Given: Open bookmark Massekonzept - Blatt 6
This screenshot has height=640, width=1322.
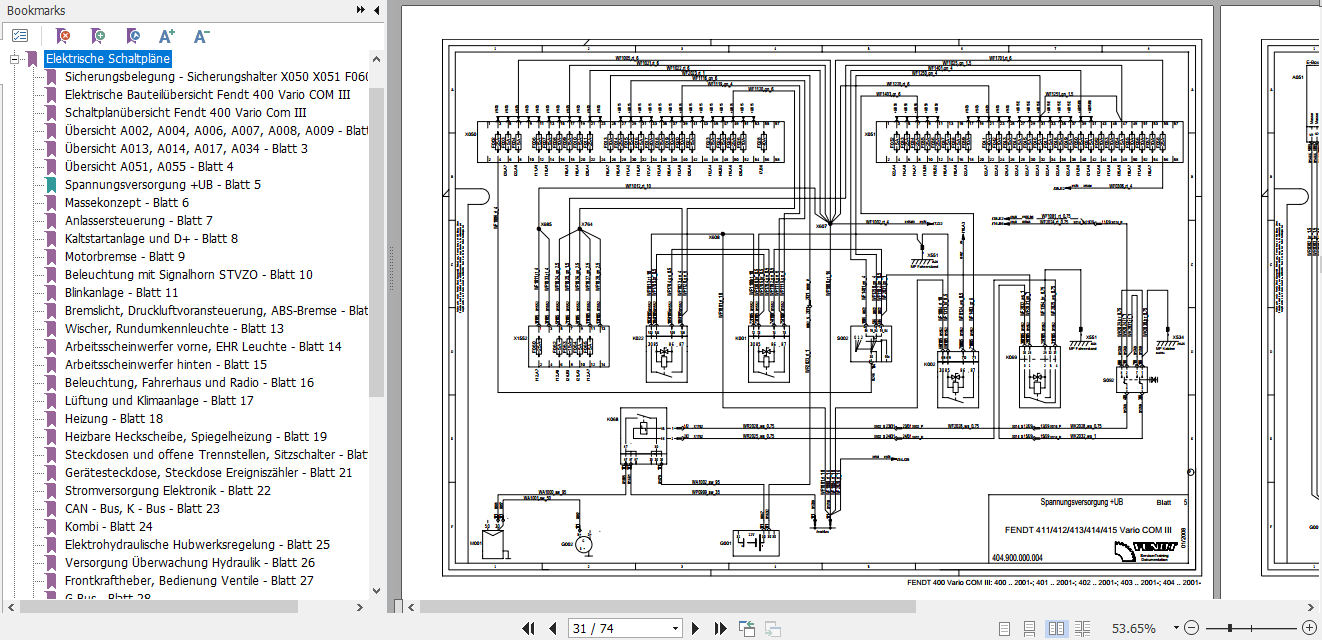Looking at the screenshot, I should [x=126, y=203].
